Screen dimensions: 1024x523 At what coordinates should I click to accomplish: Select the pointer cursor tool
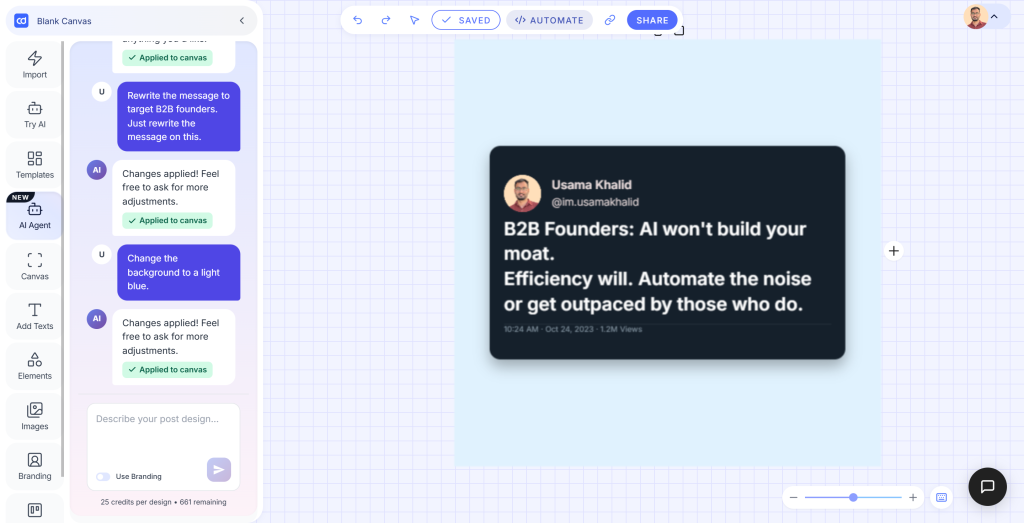point(414,20)
